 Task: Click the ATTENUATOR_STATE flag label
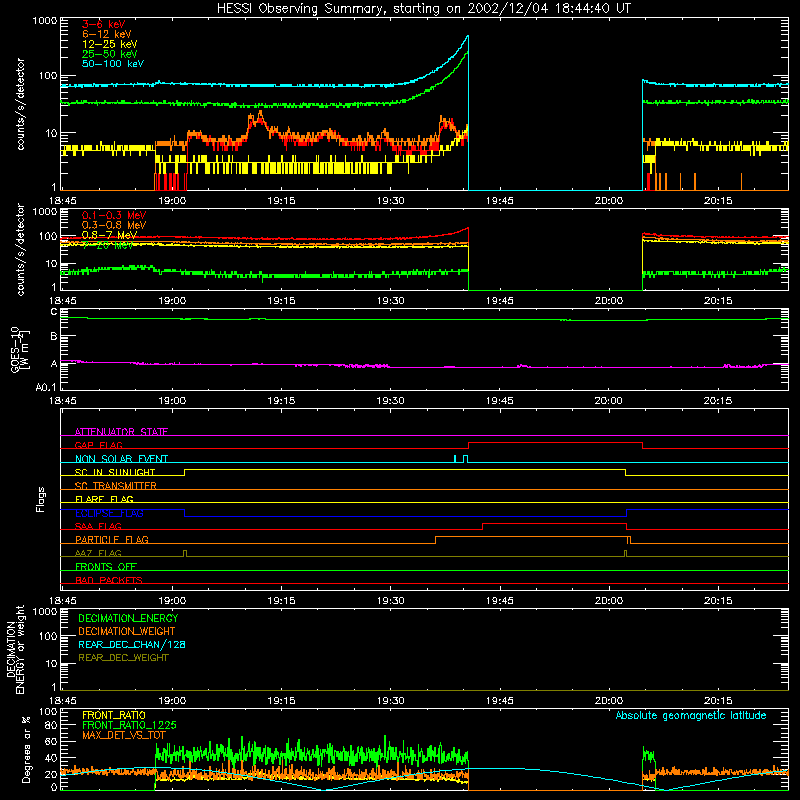pos(121,432)
